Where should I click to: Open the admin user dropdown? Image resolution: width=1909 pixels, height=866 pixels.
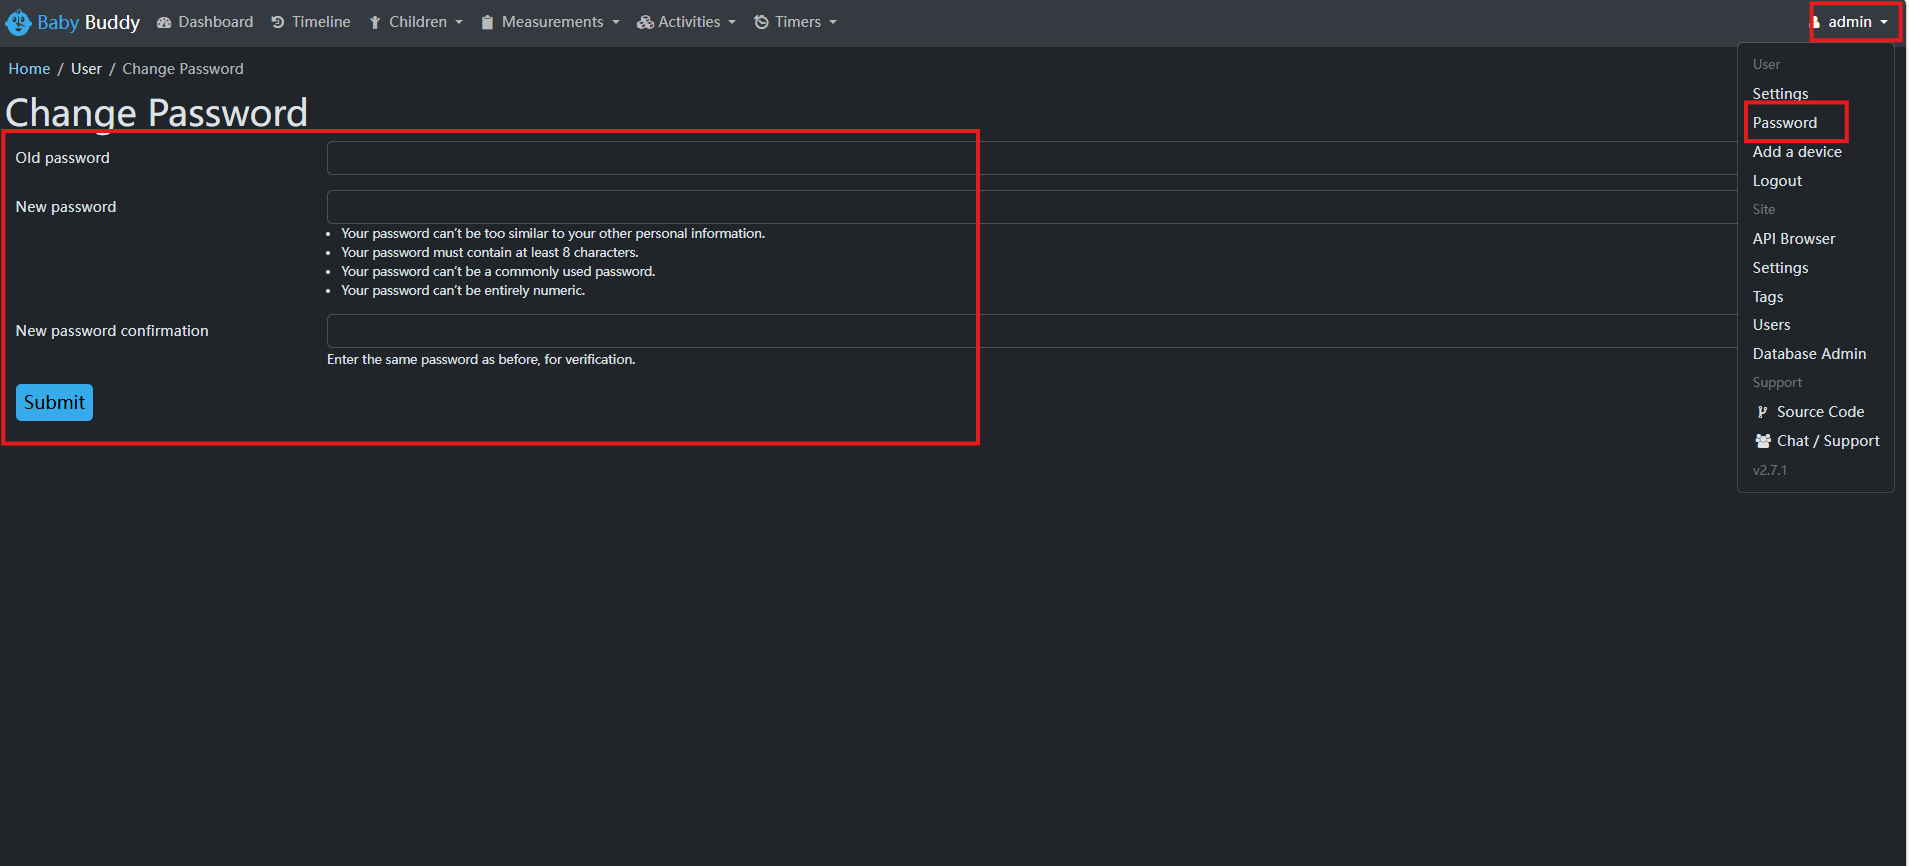pyautogui.click(x=1854, y=22)
